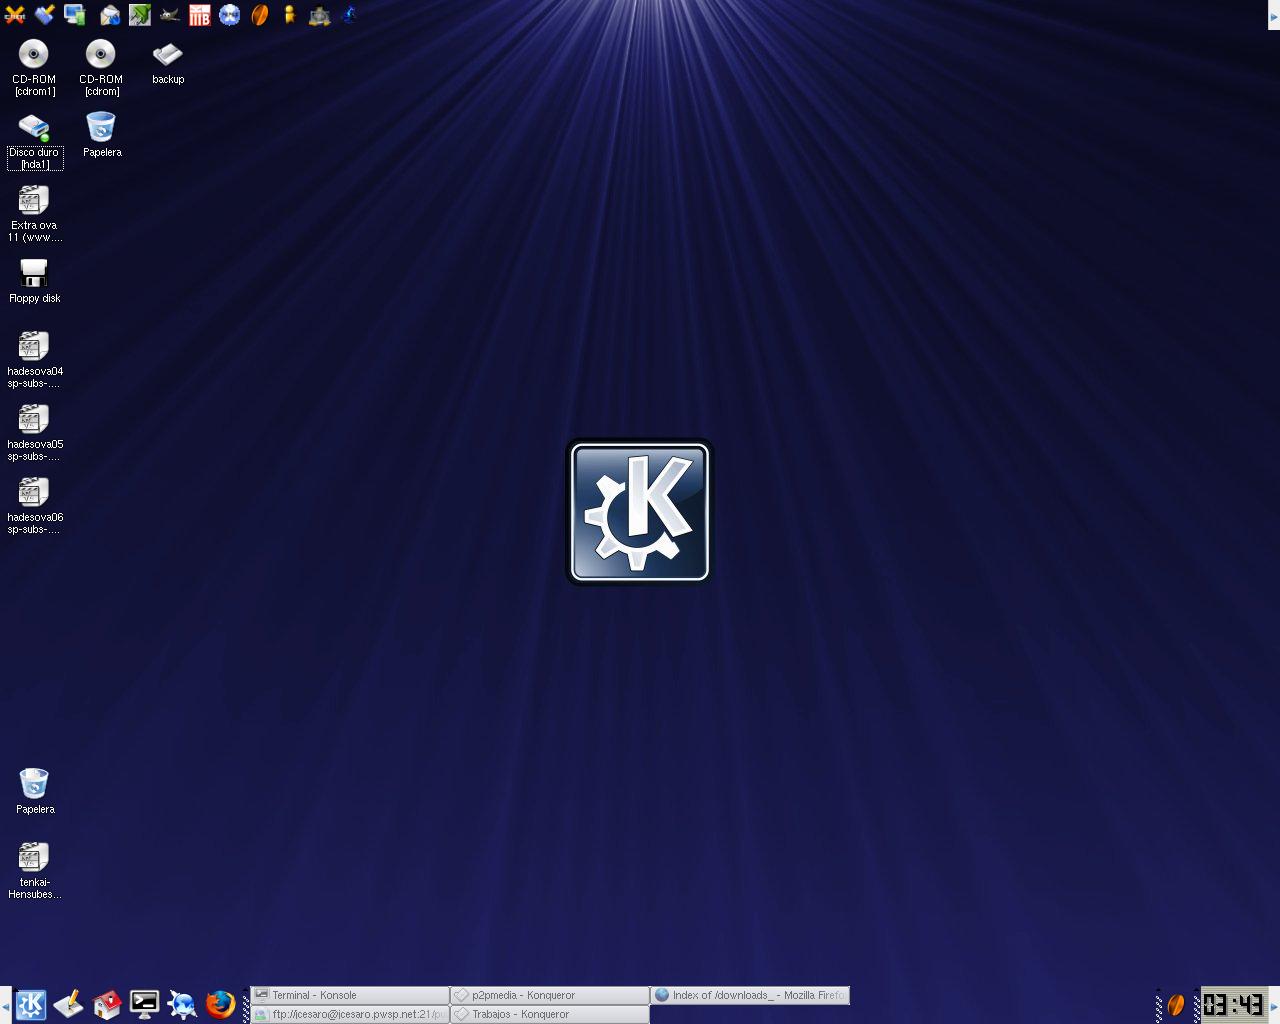Launch the blue microscope icon
The height and width of the screenshot is (1024, 1280).
(349, 15)
